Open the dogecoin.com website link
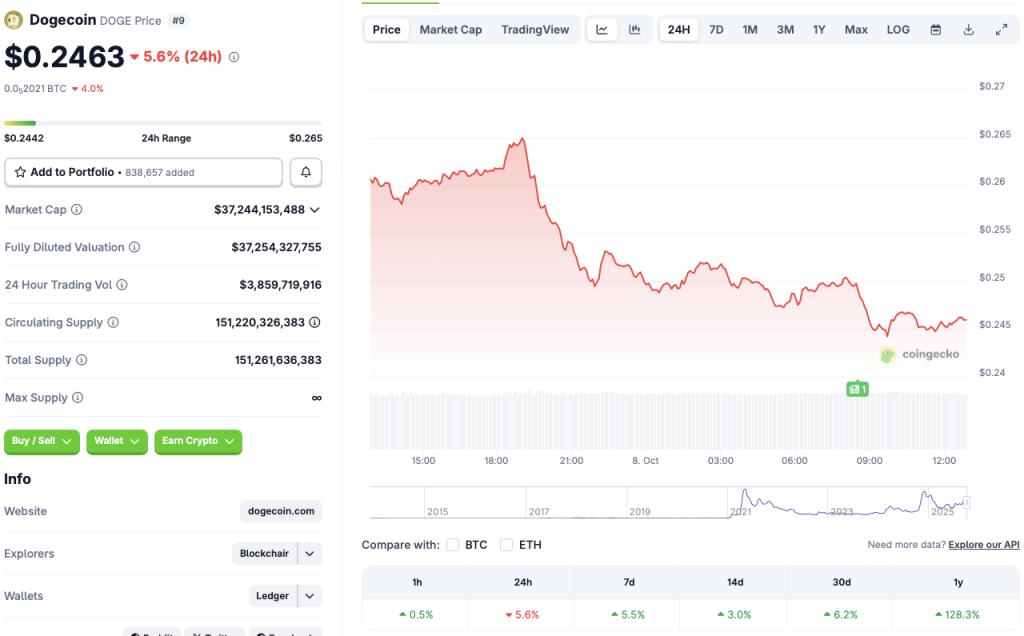1024x636 pixels. click(281, 511)
